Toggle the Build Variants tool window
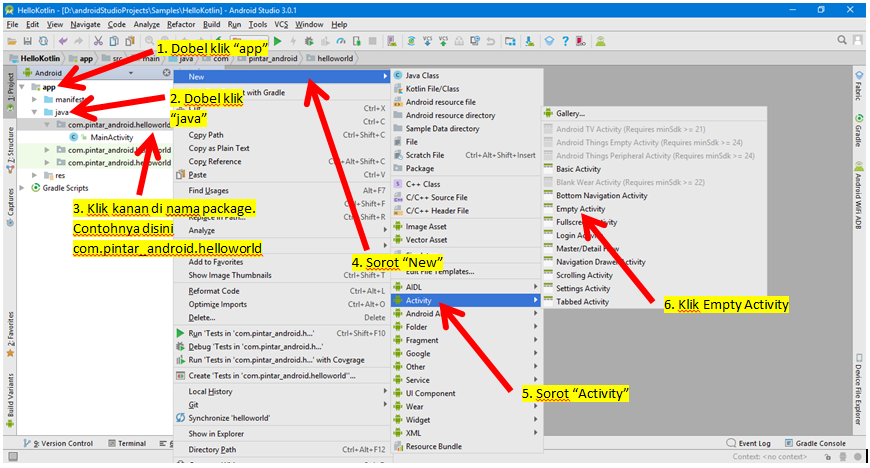The image size is (870, 468). click(10, 400)
